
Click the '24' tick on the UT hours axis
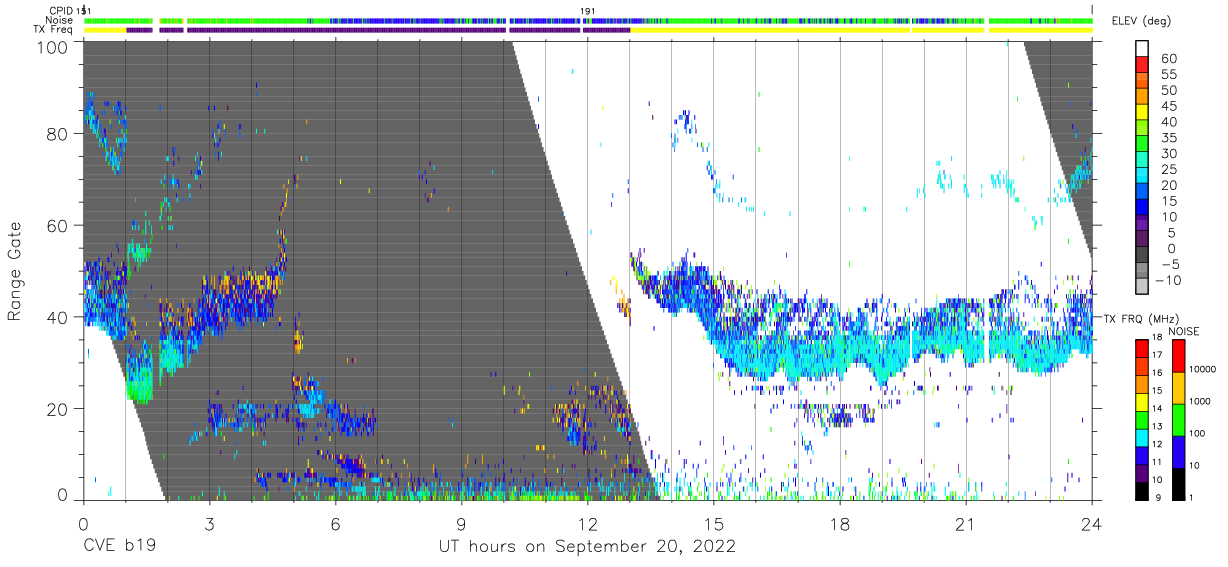pos(1092,525)
